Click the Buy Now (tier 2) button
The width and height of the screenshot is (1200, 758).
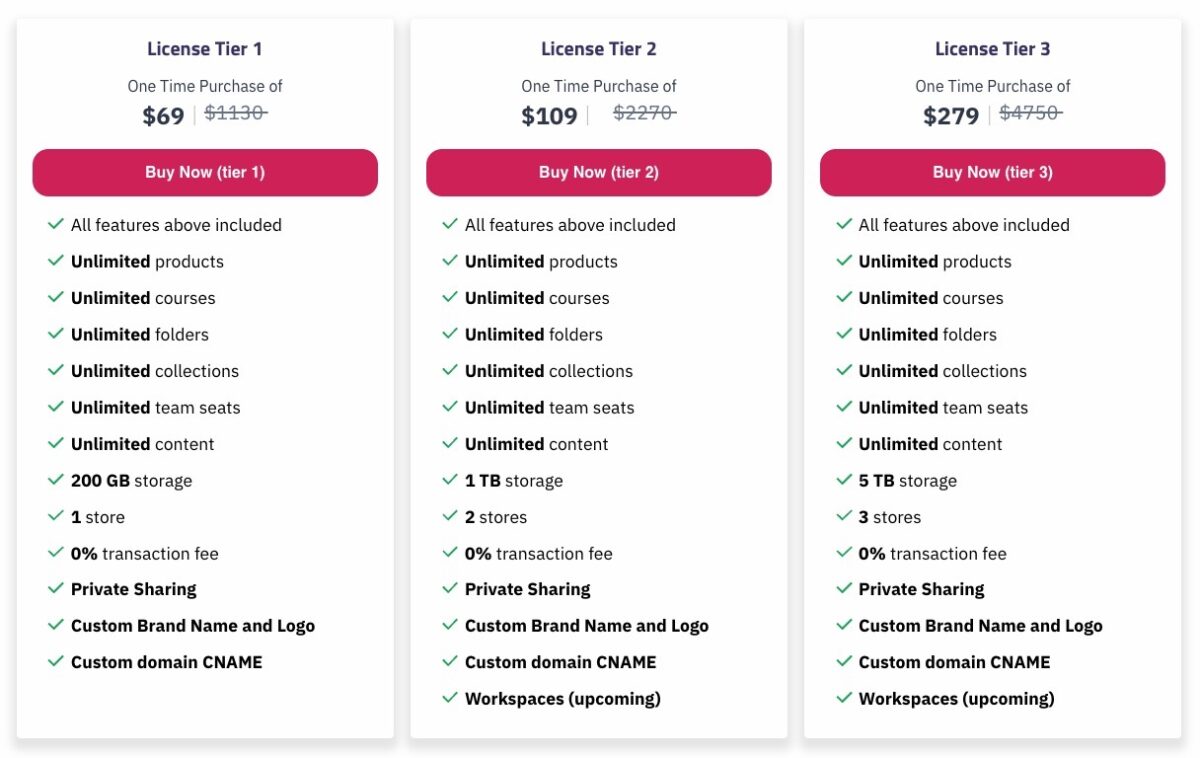click(x=599, y=172)
